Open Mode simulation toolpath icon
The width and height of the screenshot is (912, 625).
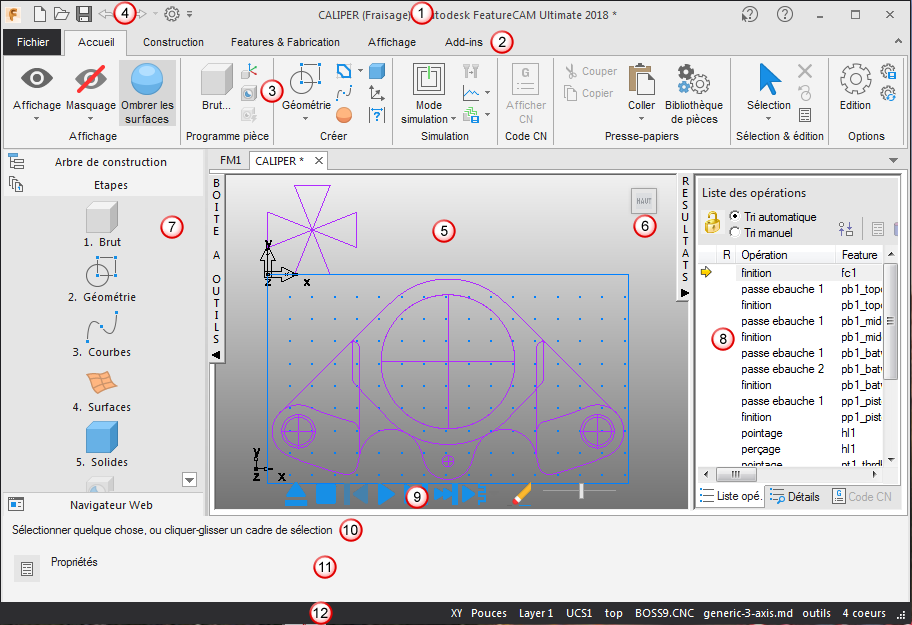point(429,79)
